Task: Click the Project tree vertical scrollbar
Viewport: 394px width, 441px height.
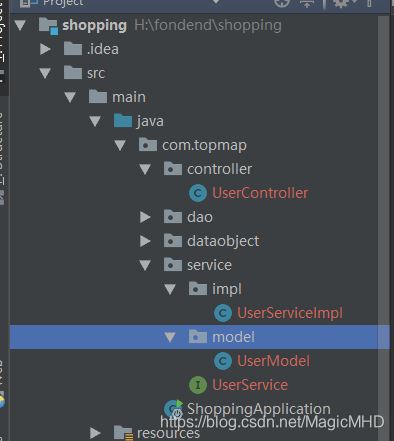Action: (x=383, y=228)
